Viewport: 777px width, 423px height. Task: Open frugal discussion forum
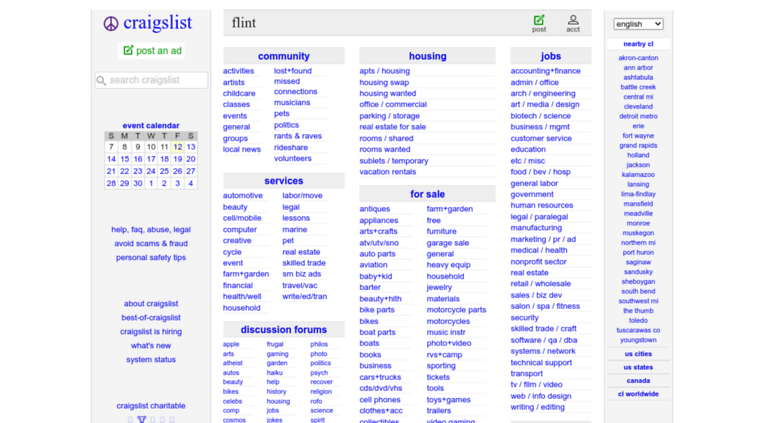pyautogui.click(x=275, y=344)
